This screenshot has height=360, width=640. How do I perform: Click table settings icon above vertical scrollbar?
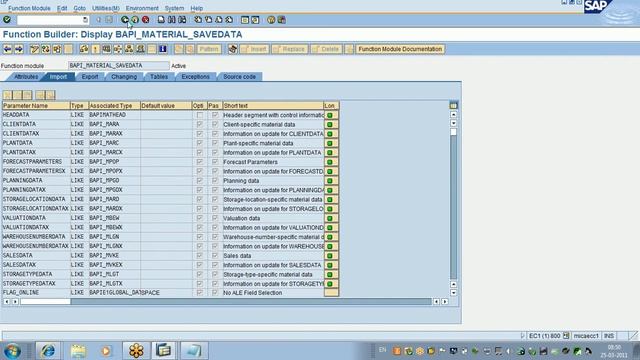(x=453, y=105)
